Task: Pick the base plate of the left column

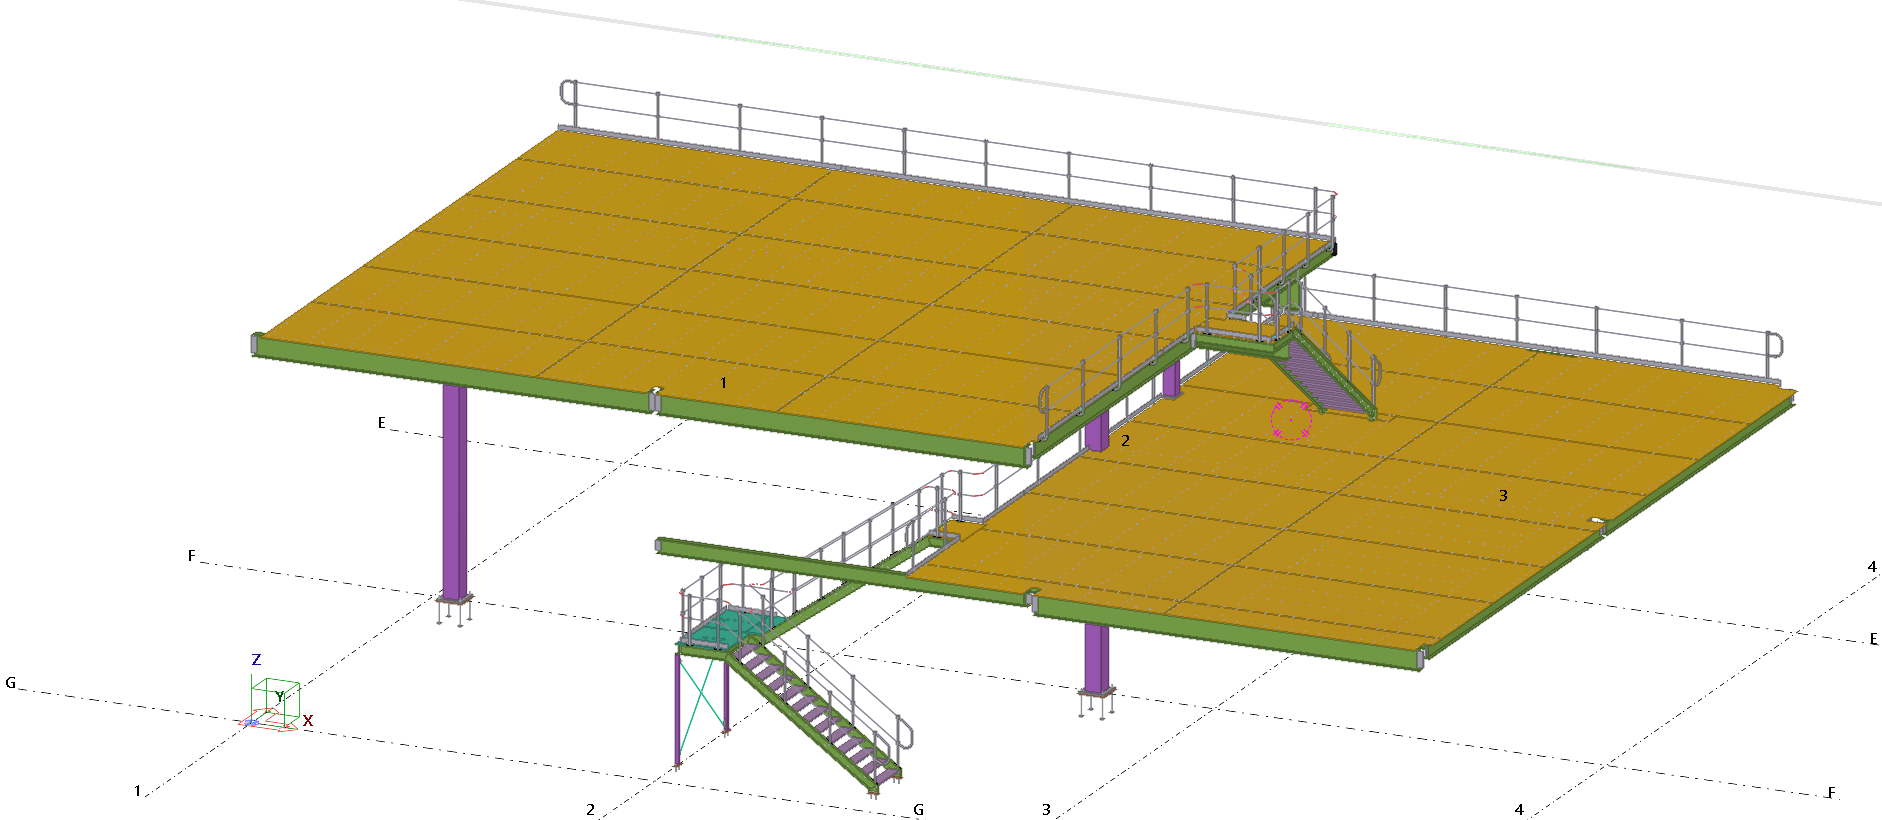Action: (x=455, y=600)
